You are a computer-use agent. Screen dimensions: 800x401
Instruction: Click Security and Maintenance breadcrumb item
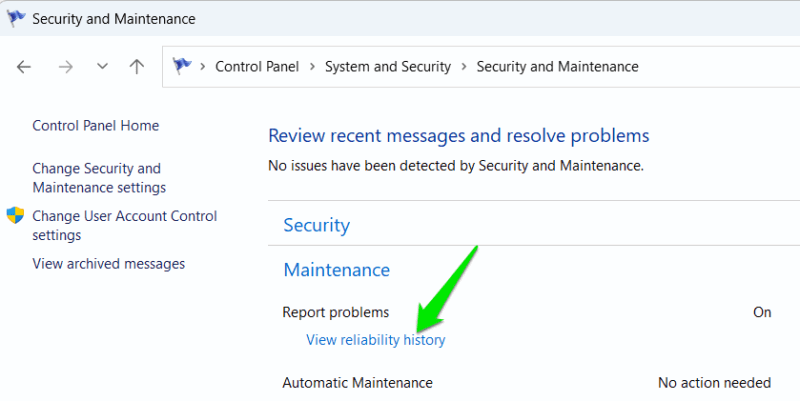tap(557, 67)
